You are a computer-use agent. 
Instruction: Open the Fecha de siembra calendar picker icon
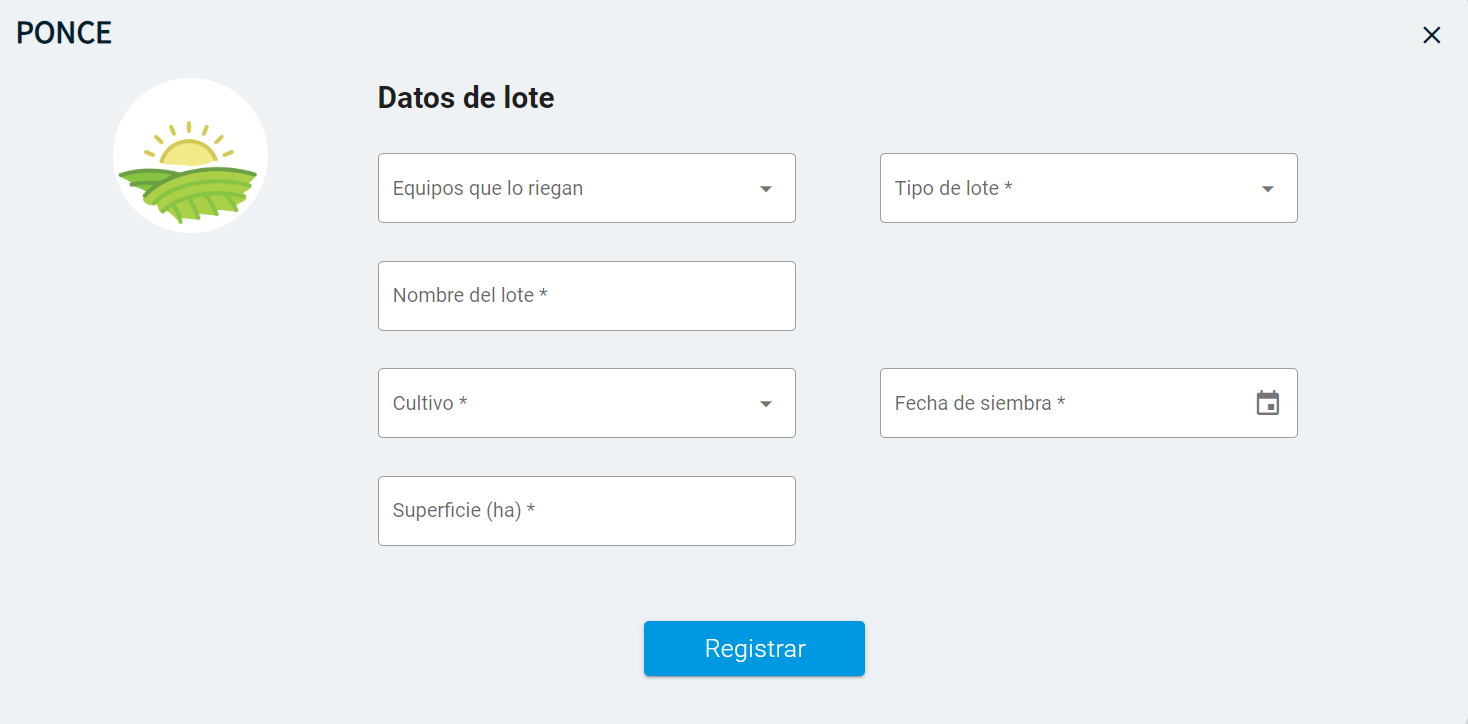point(1267,403)
